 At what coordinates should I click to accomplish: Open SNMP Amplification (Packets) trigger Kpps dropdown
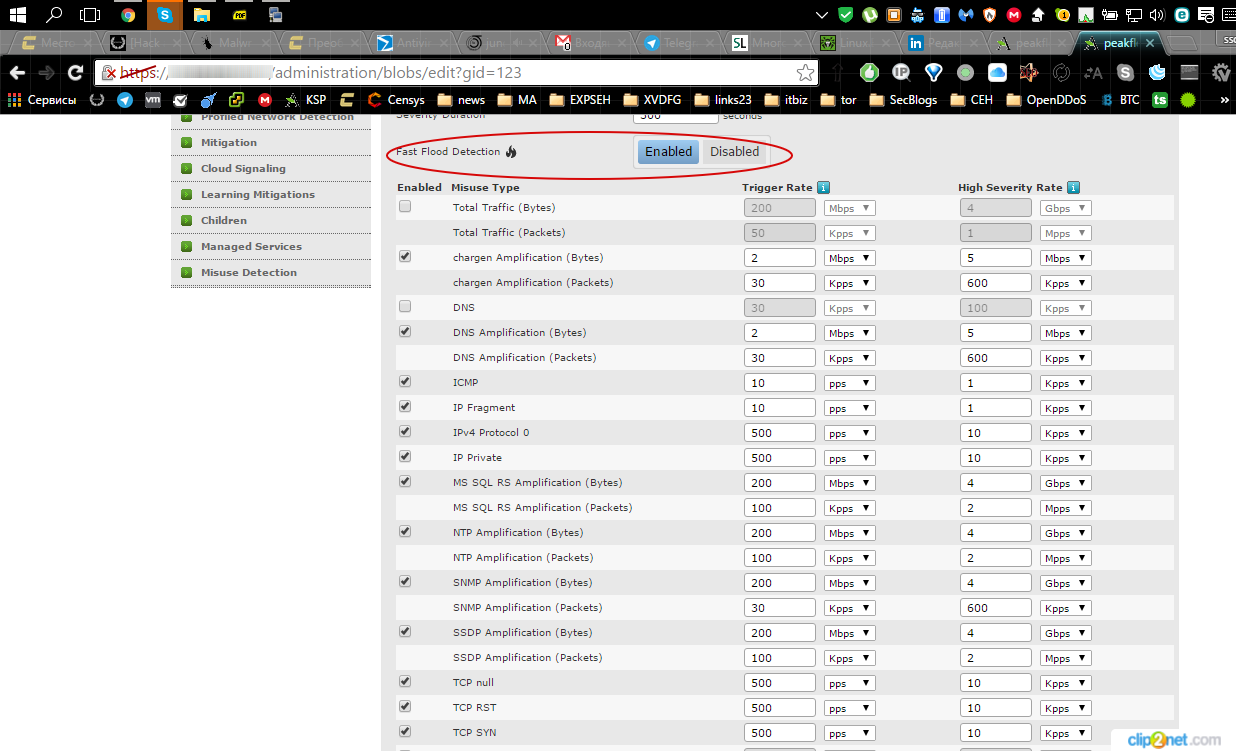click(850, 608)
